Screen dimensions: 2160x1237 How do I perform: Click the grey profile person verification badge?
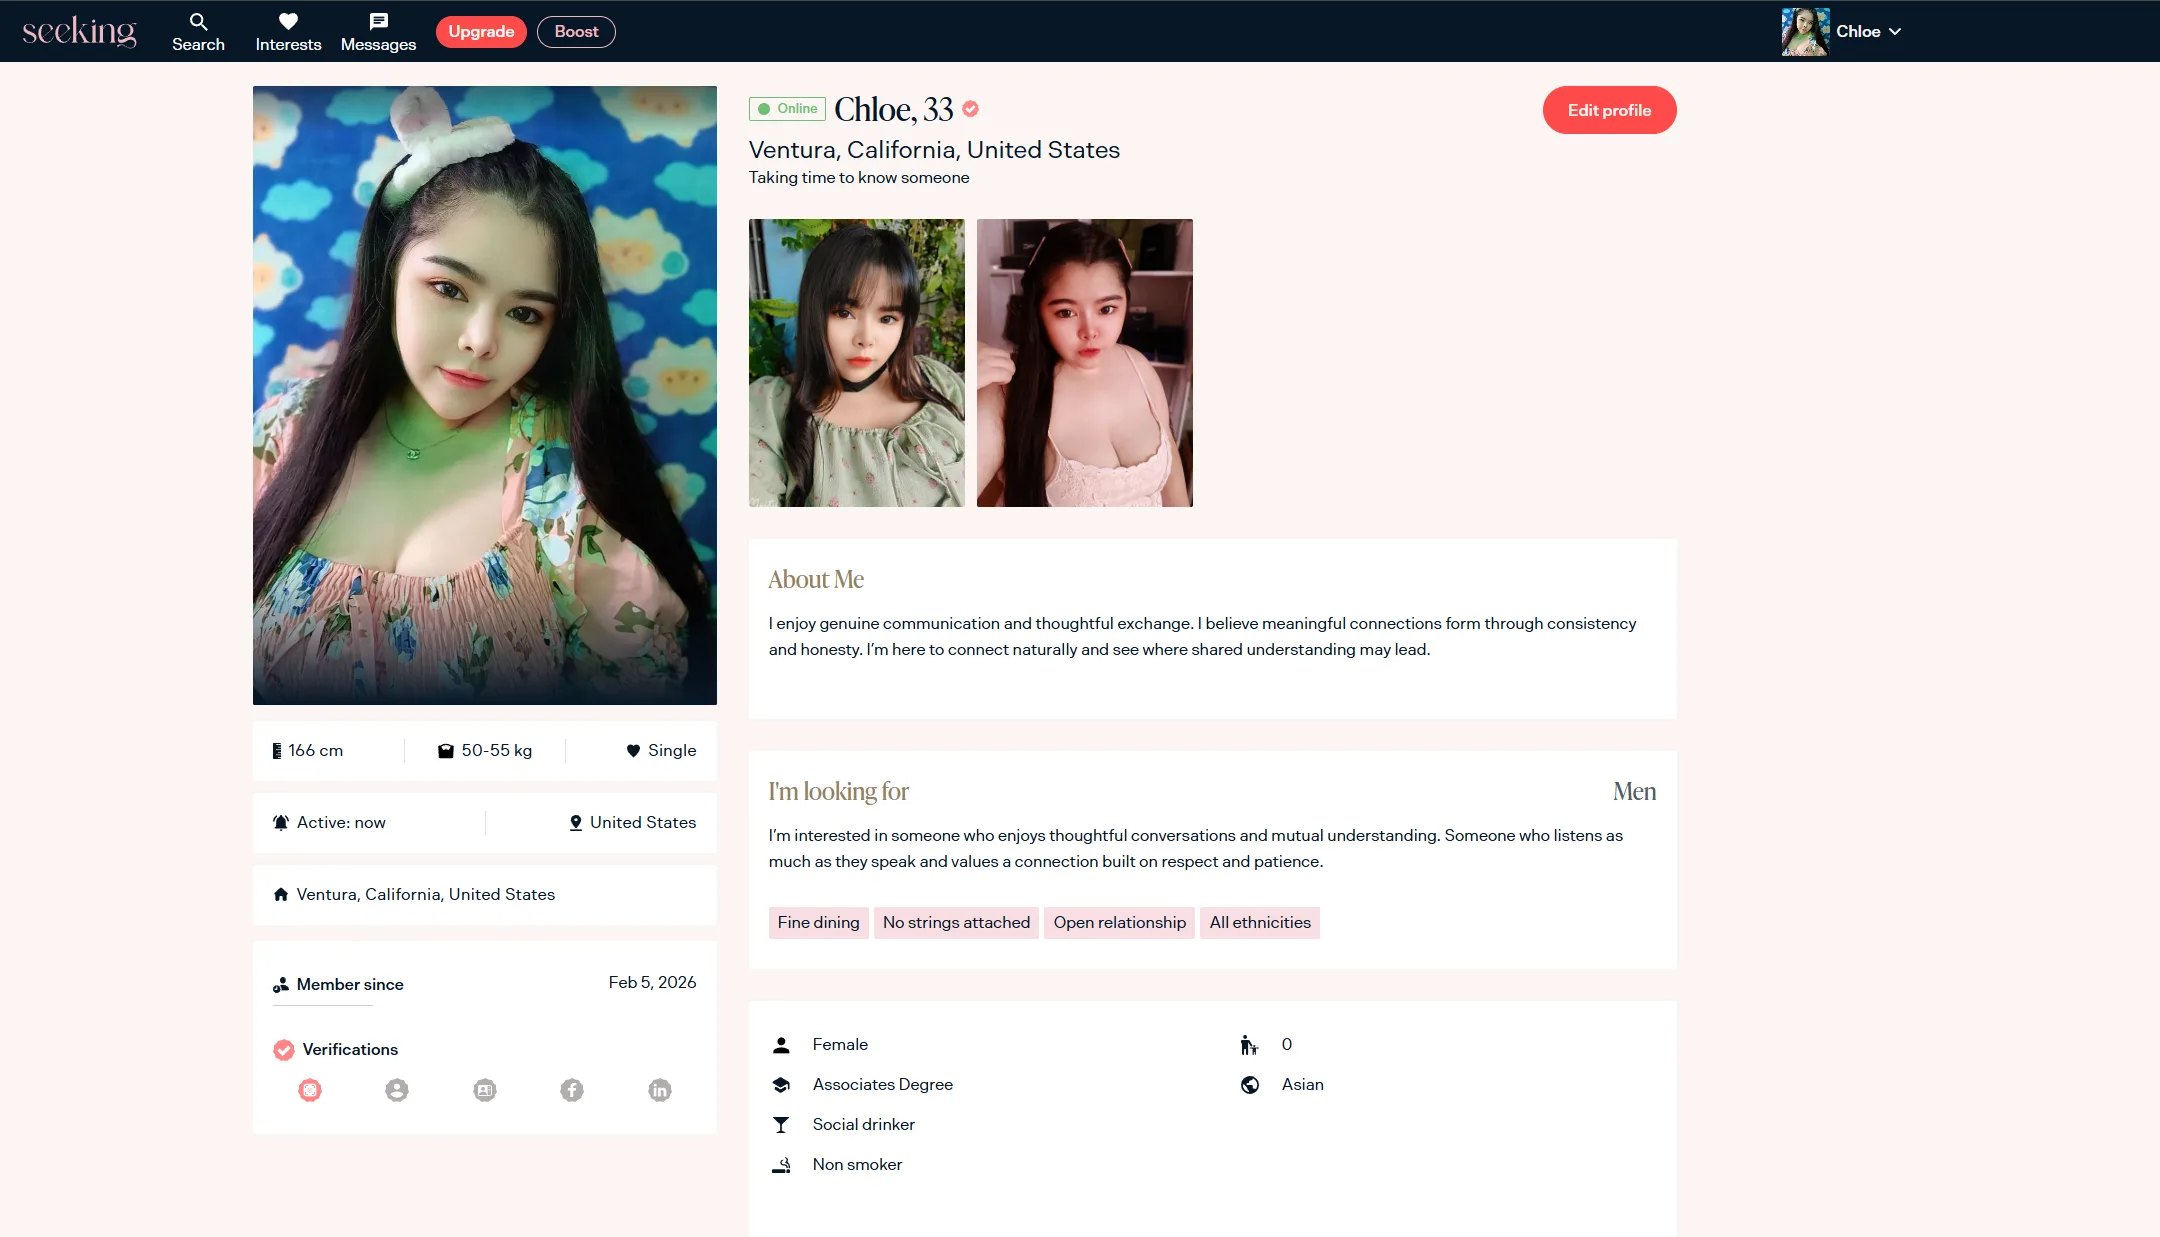coord(397,1090)
